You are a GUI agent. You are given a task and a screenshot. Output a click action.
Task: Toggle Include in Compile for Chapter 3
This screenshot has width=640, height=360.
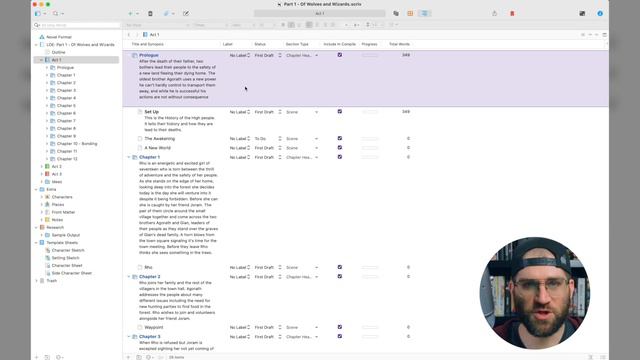340,336
